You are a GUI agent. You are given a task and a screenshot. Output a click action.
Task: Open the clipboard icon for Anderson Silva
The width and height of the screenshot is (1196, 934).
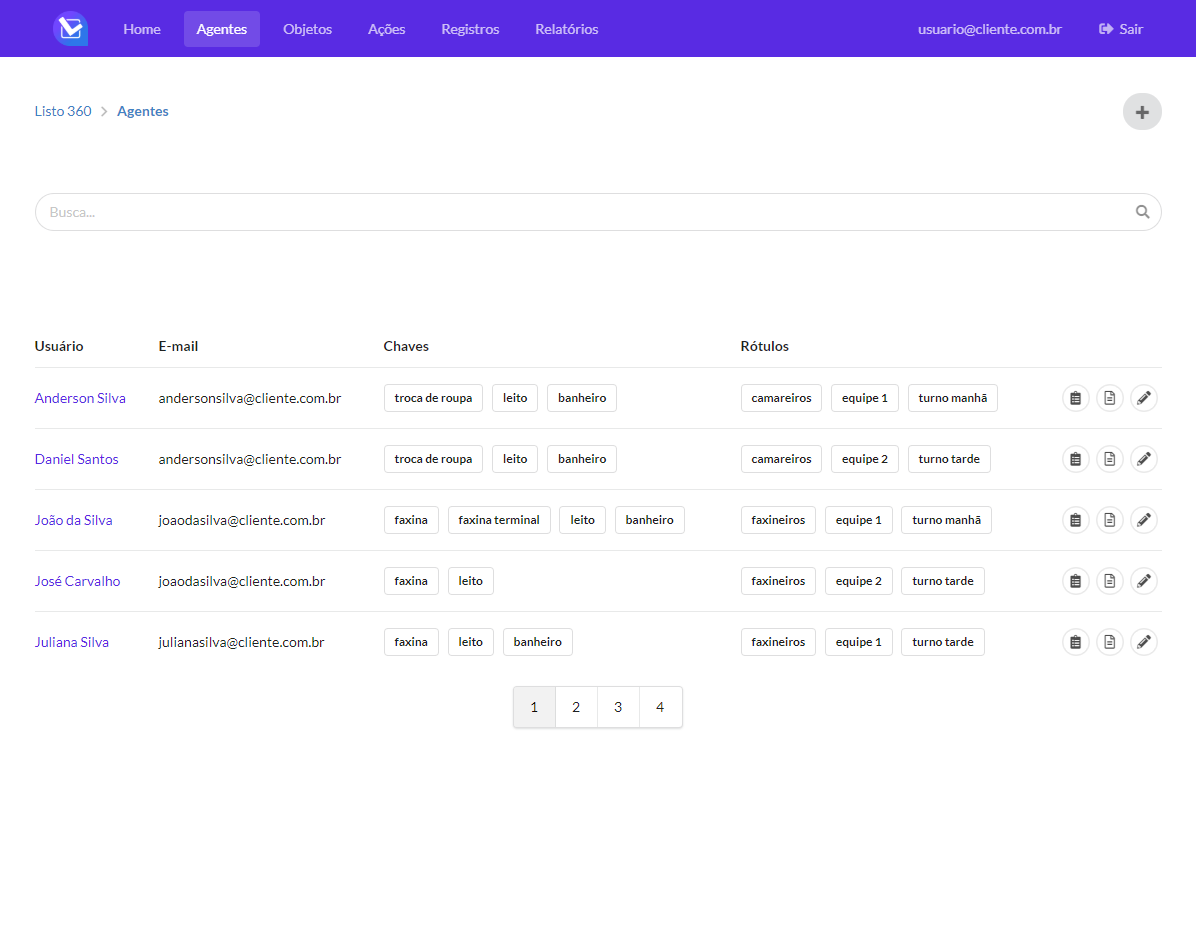click(1075, 397)
